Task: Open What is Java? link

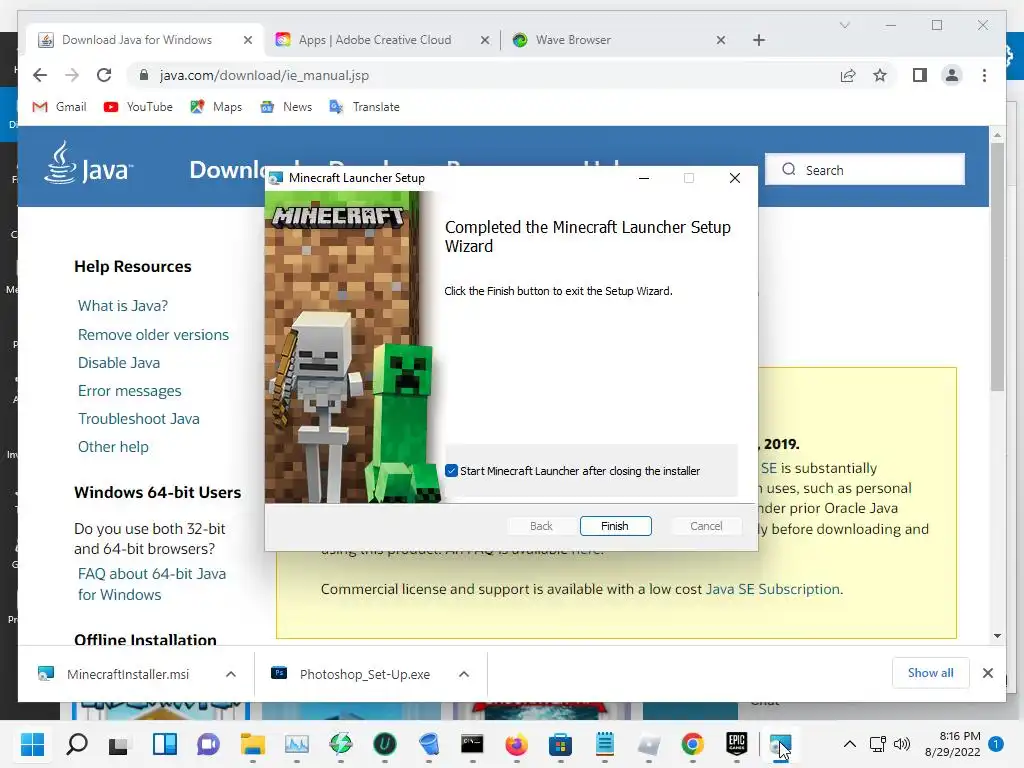Action: tap(123, 306)
